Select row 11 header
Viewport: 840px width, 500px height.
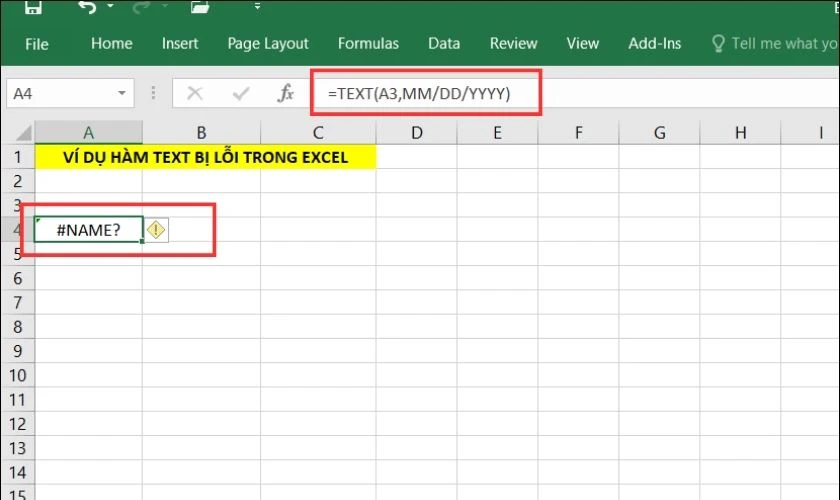[18, 400]
